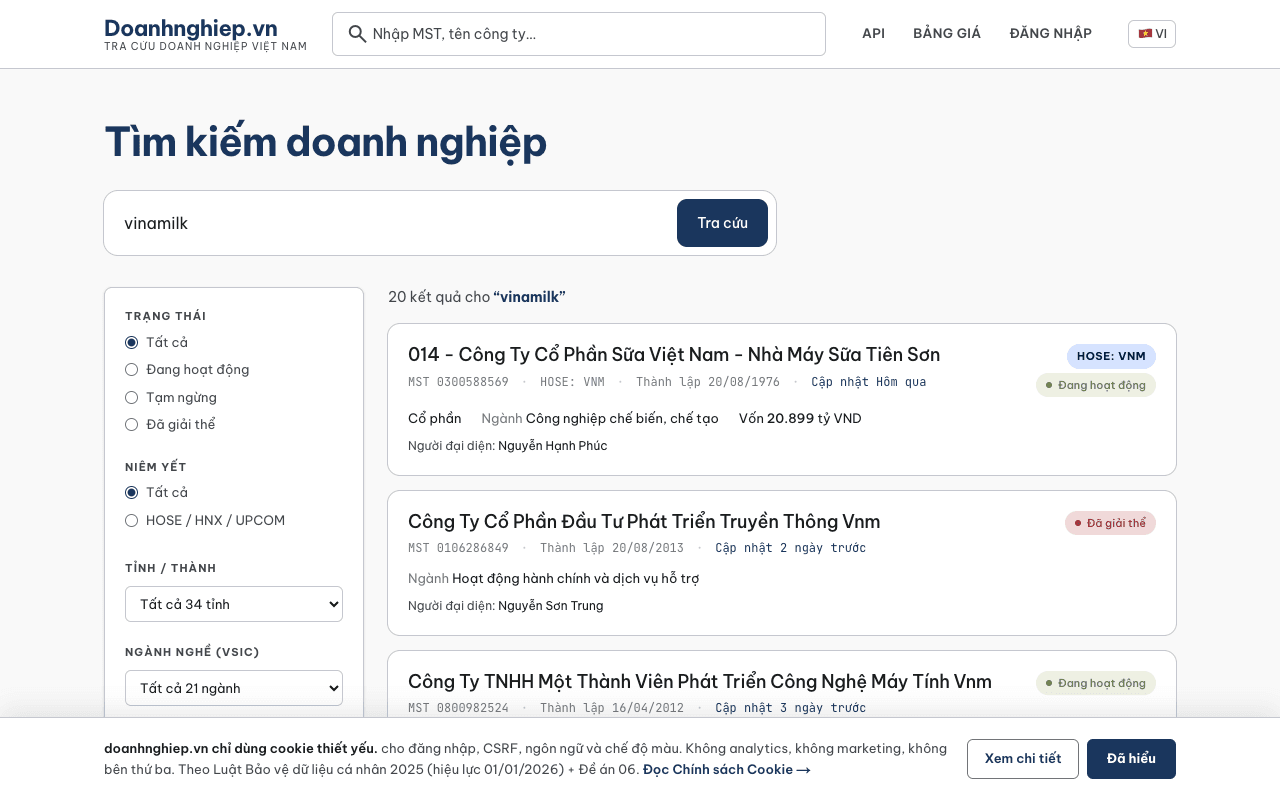Open Phát Triển Công Nghệ Máy Tính Vnm result
1280x800 pixels.
(x=700, y=681)
